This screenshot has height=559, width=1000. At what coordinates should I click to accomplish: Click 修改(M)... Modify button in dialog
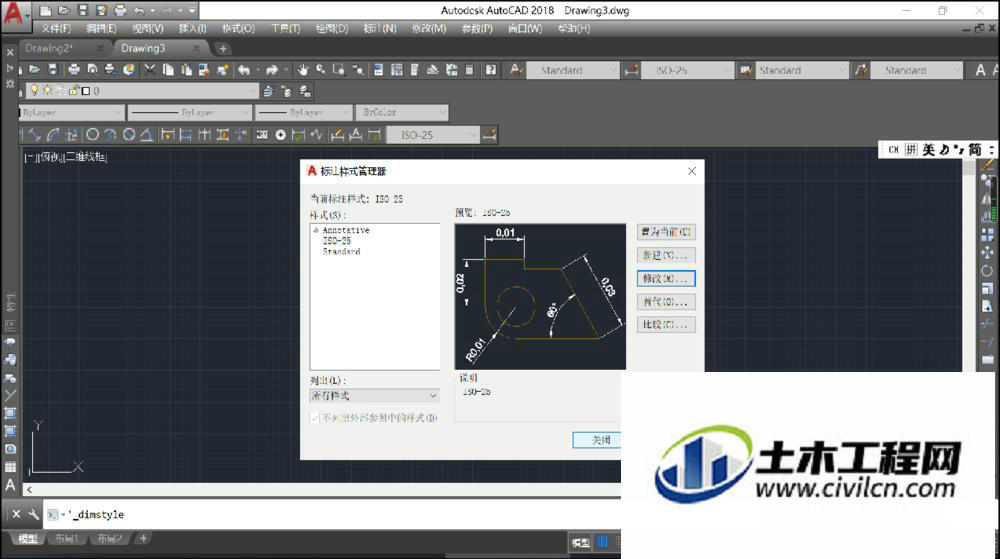click(x=666, y=279)
